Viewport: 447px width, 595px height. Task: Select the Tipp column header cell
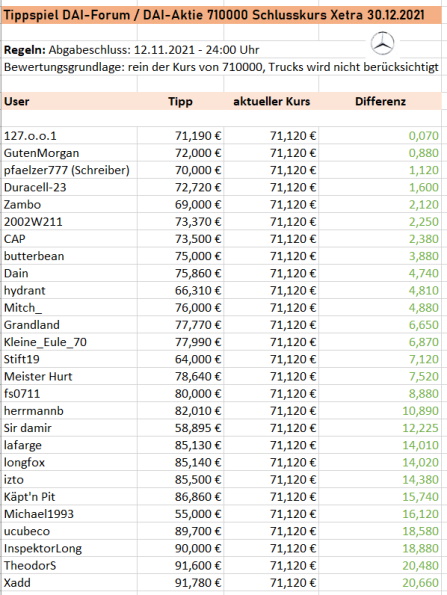[180, 101]
